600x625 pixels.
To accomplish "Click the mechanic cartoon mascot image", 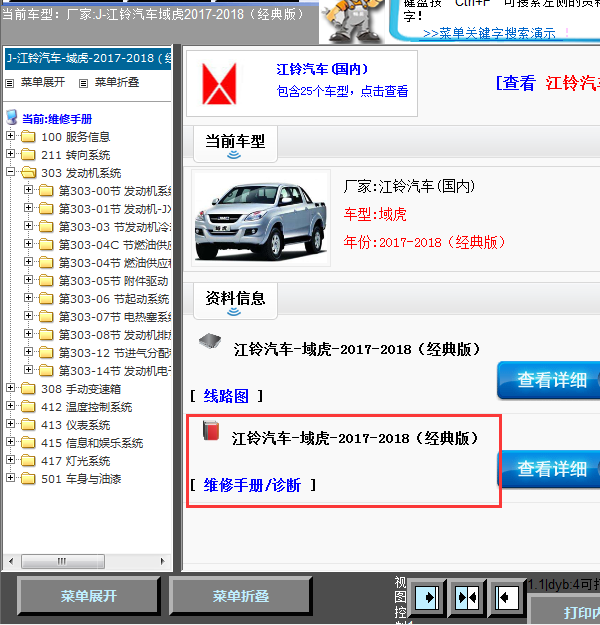I will coord(353,21).
